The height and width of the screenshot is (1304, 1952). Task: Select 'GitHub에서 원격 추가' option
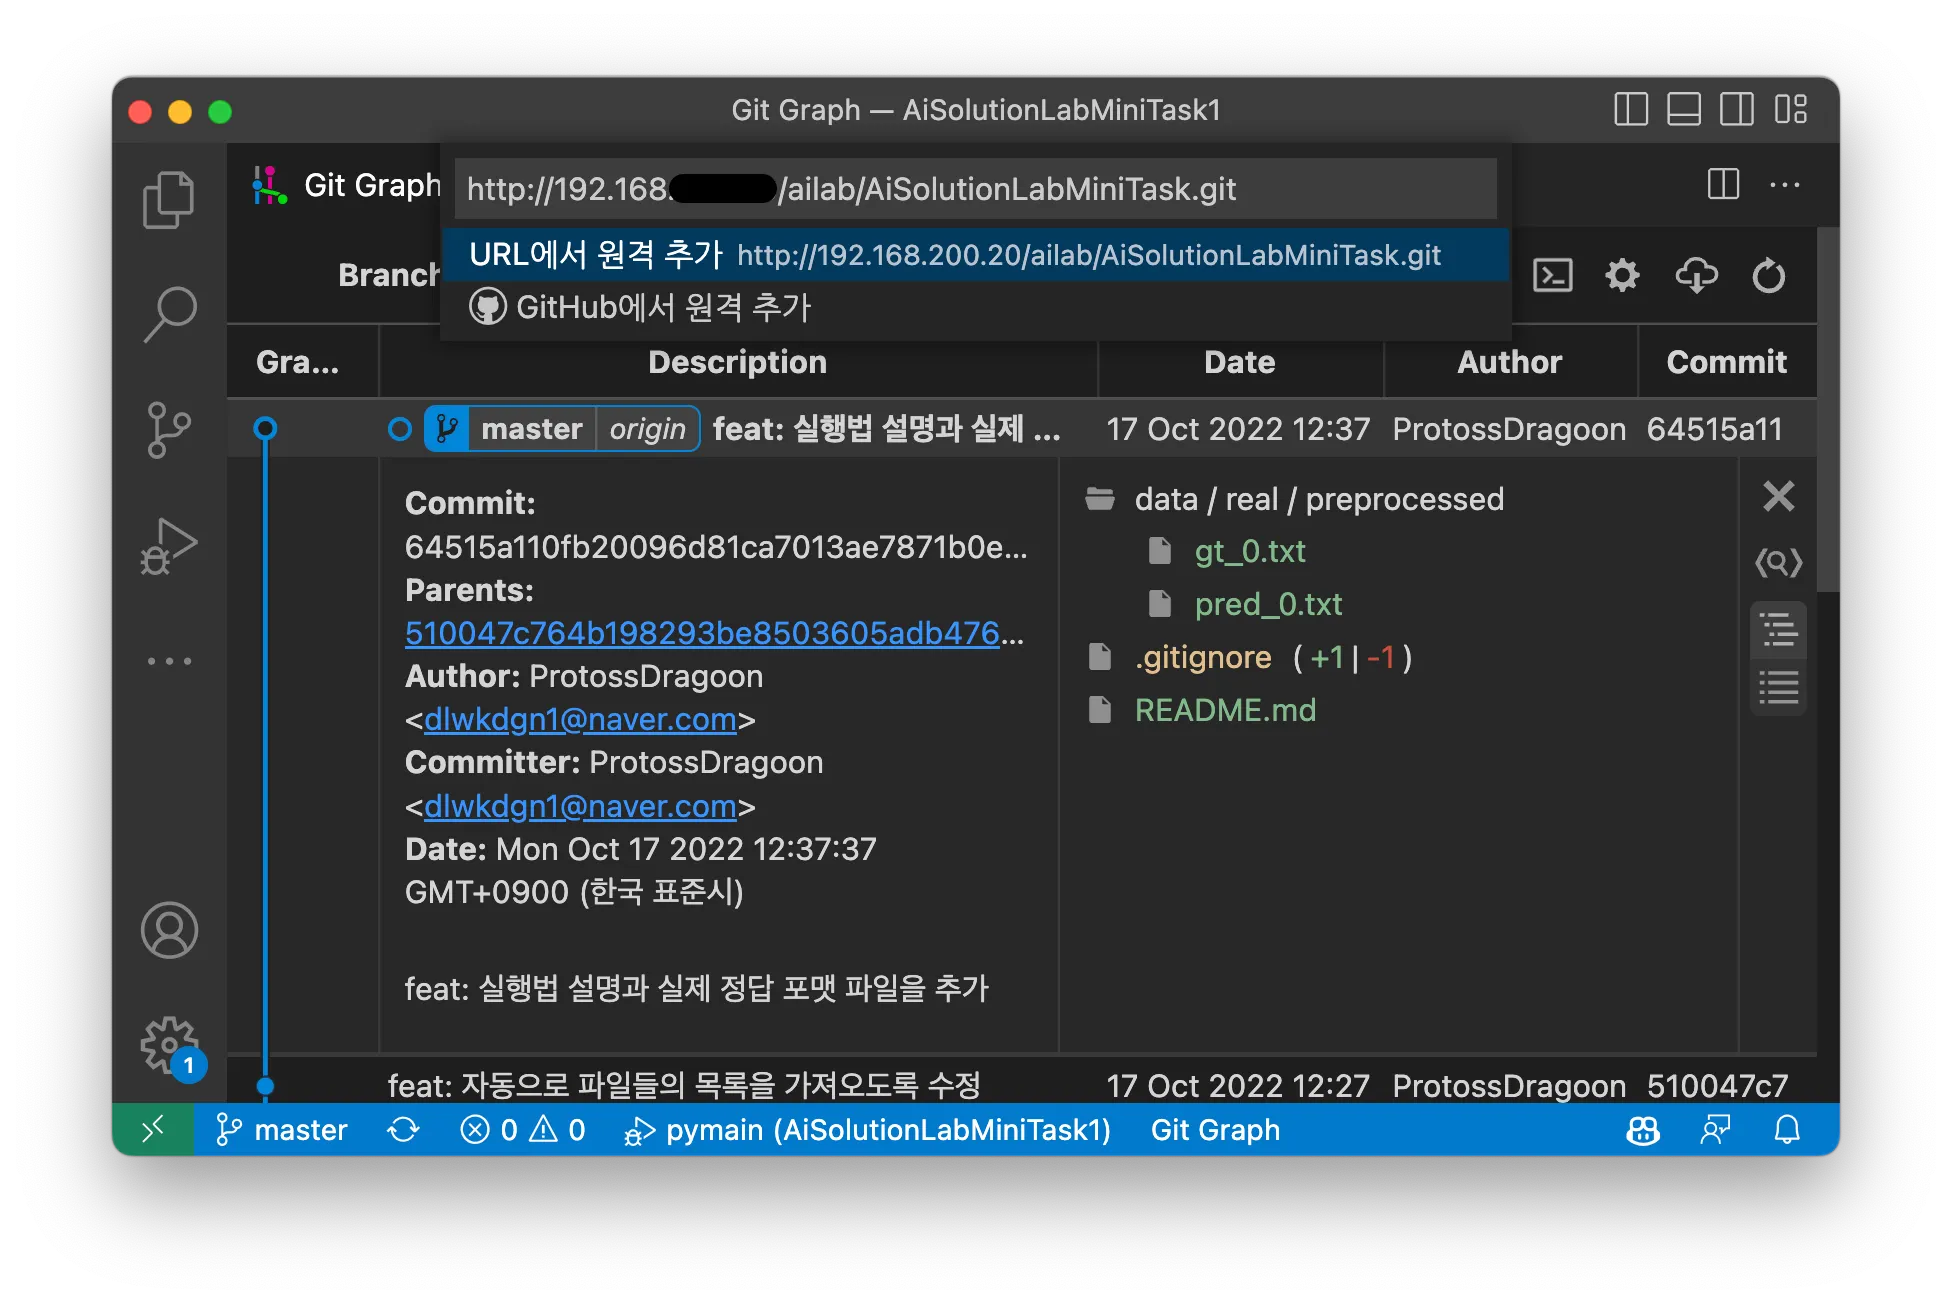pos(662,307)
